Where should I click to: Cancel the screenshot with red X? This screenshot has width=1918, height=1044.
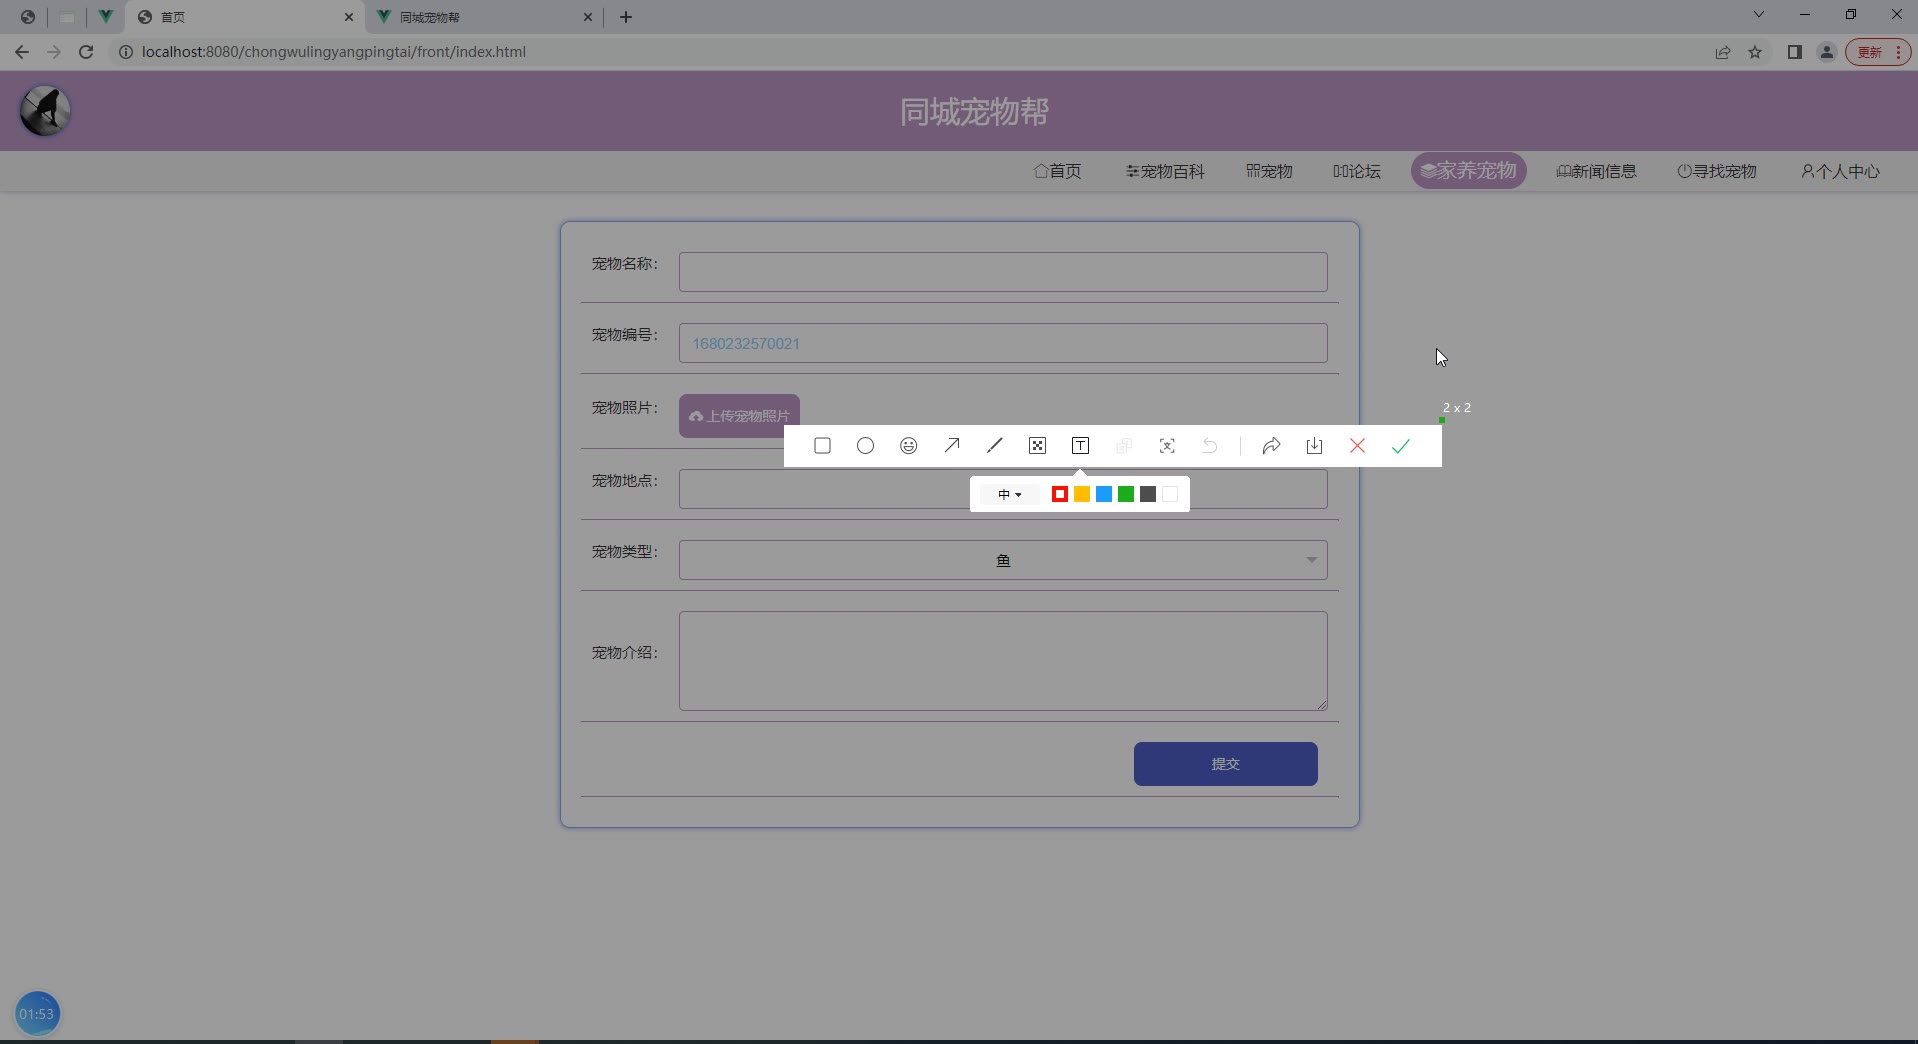[x=1357, y=446]
